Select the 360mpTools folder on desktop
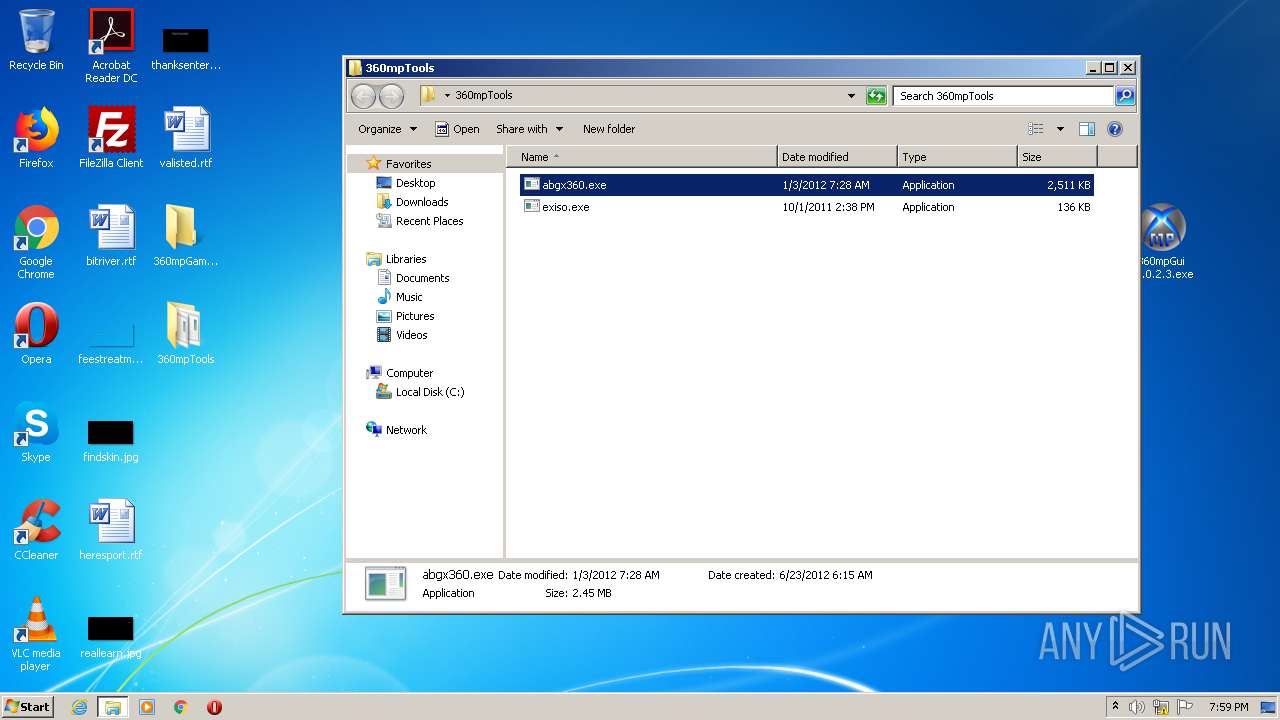 186,333
